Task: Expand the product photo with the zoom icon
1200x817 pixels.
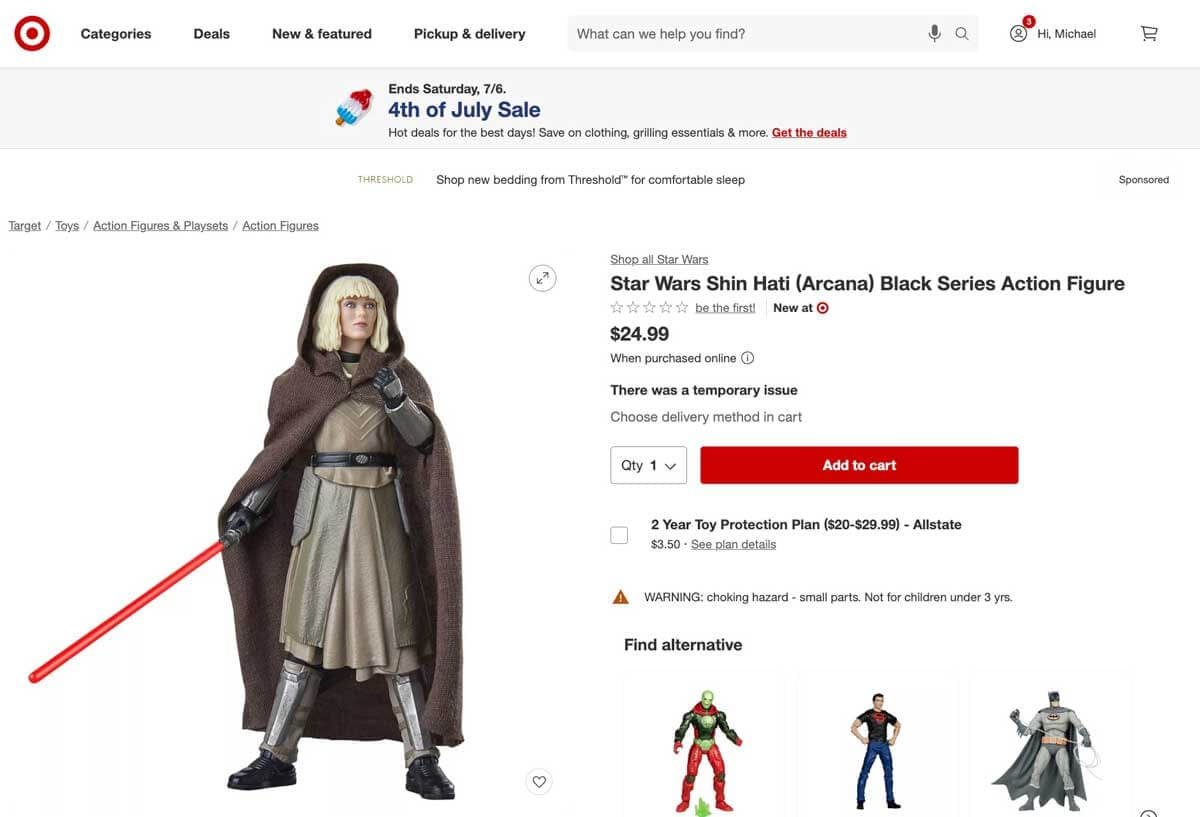Action: (x=542, y=277)
